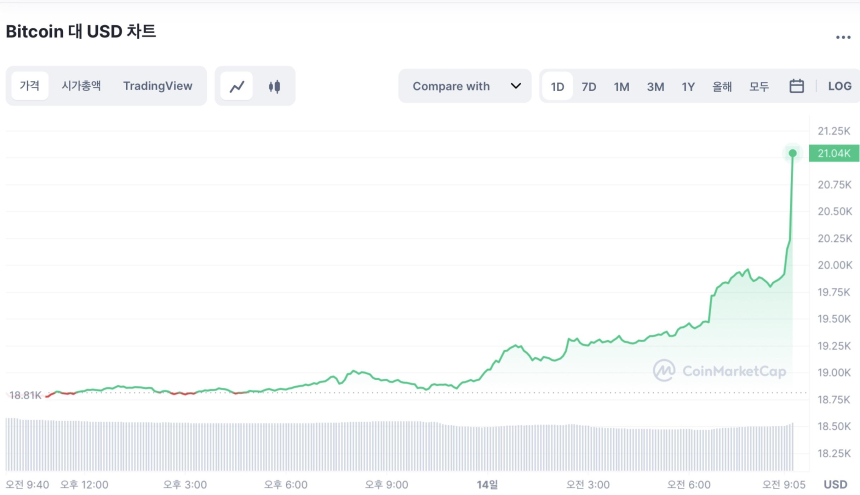Click the 21.04K current price label
This screenshot has width=860, height=495.
(x=833, y=153)
